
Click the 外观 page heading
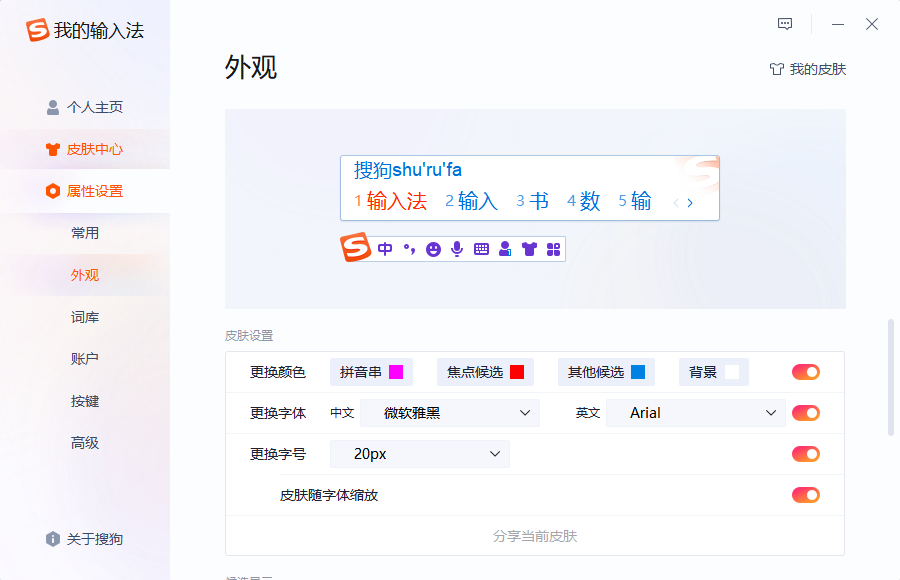pyautogui.click(x=251, y=67)
